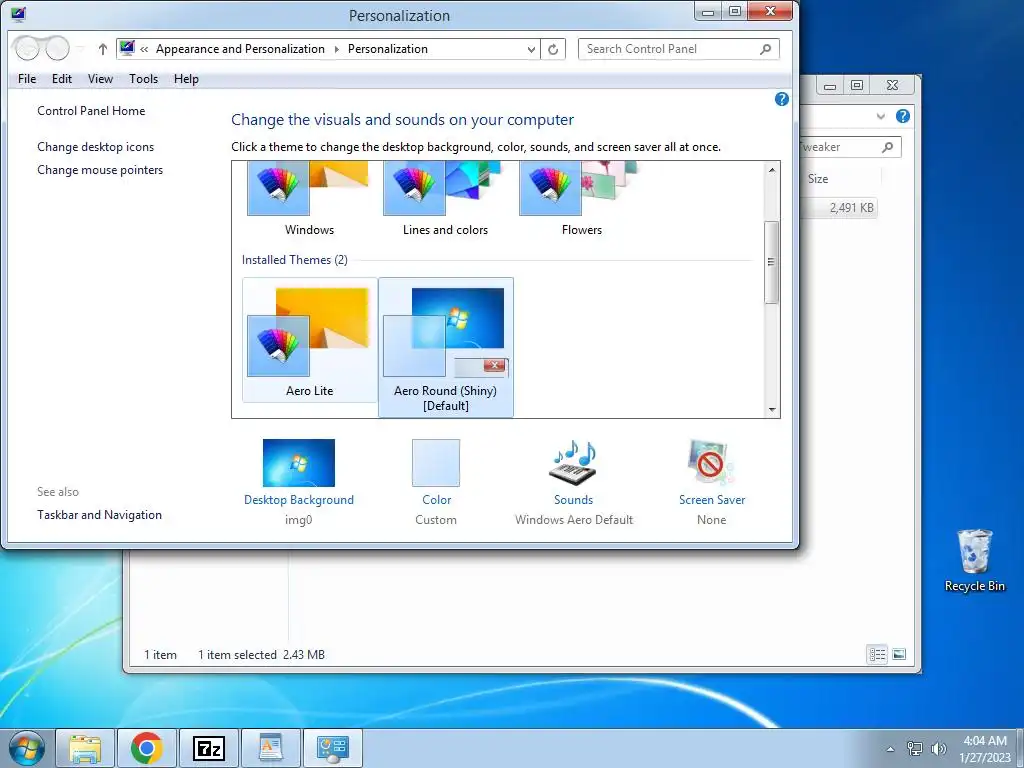The width and height of the screenshot is (1024, 768).
Task: Open the Screen Saver icon
Action: coord(711,462)
